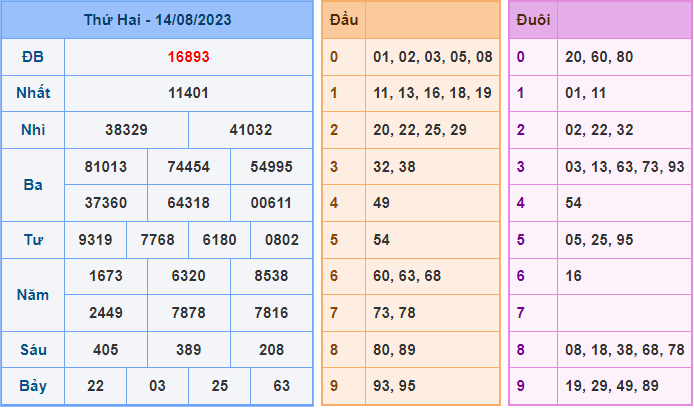Image resolution: width=694 pixels, height=408 pixels.
Task: Select Năm prize number 2449
Action: [106, 313]
